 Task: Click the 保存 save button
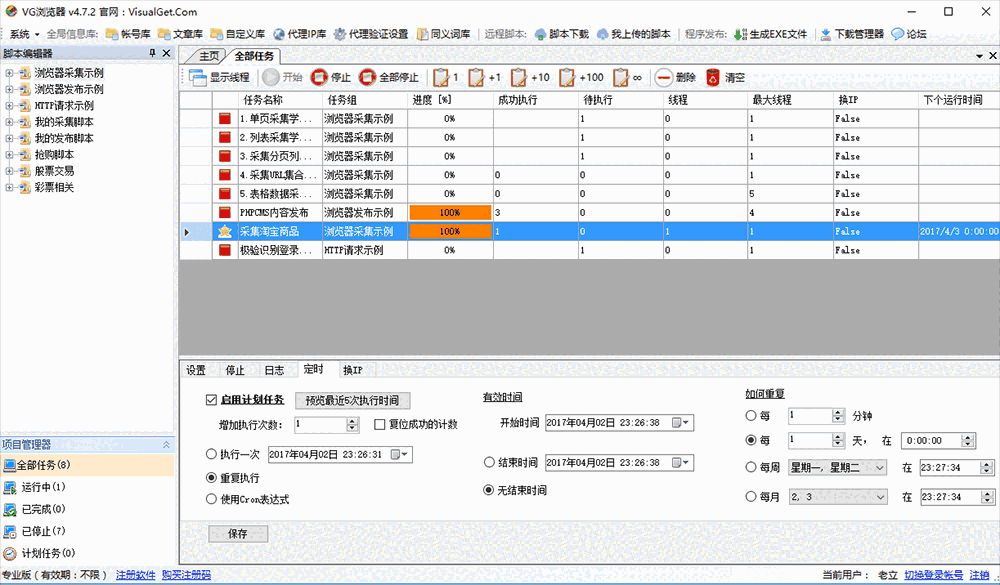(237, 533)
